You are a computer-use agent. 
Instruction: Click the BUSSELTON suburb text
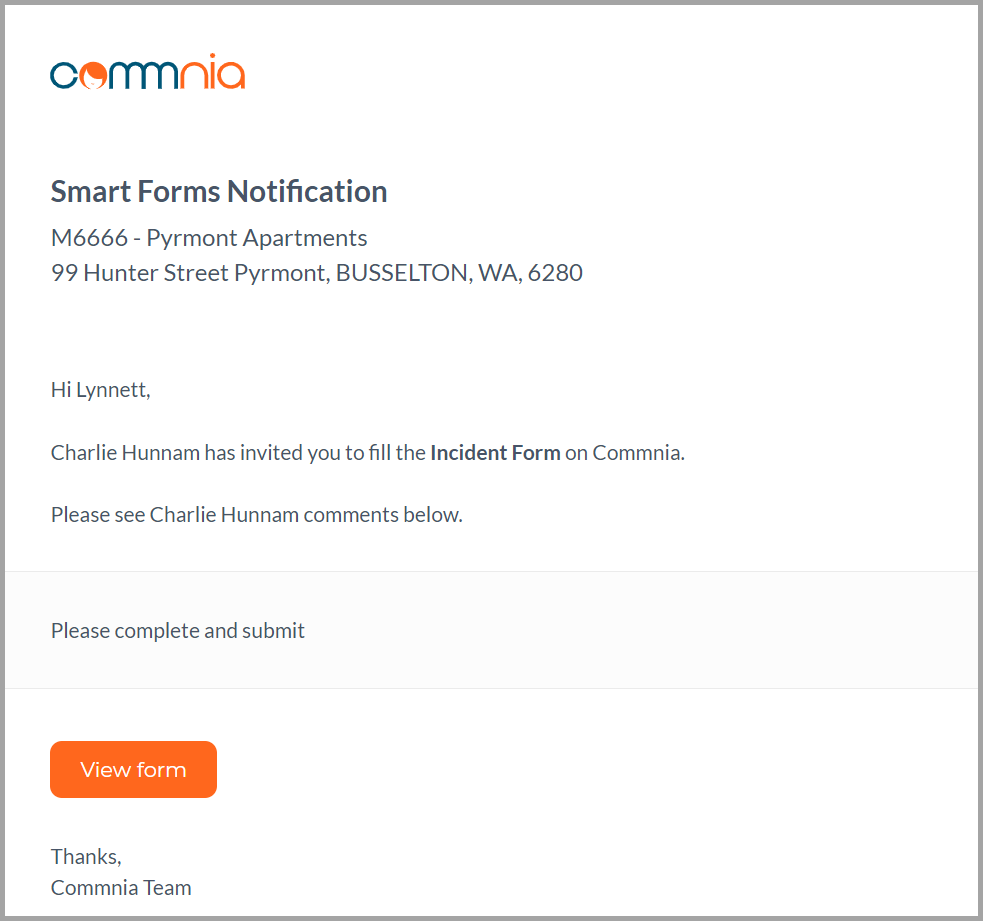point(404,273)
